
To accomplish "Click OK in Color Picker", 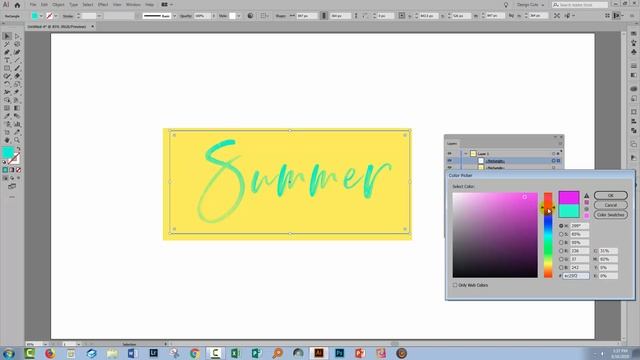I will coord(611,196).
